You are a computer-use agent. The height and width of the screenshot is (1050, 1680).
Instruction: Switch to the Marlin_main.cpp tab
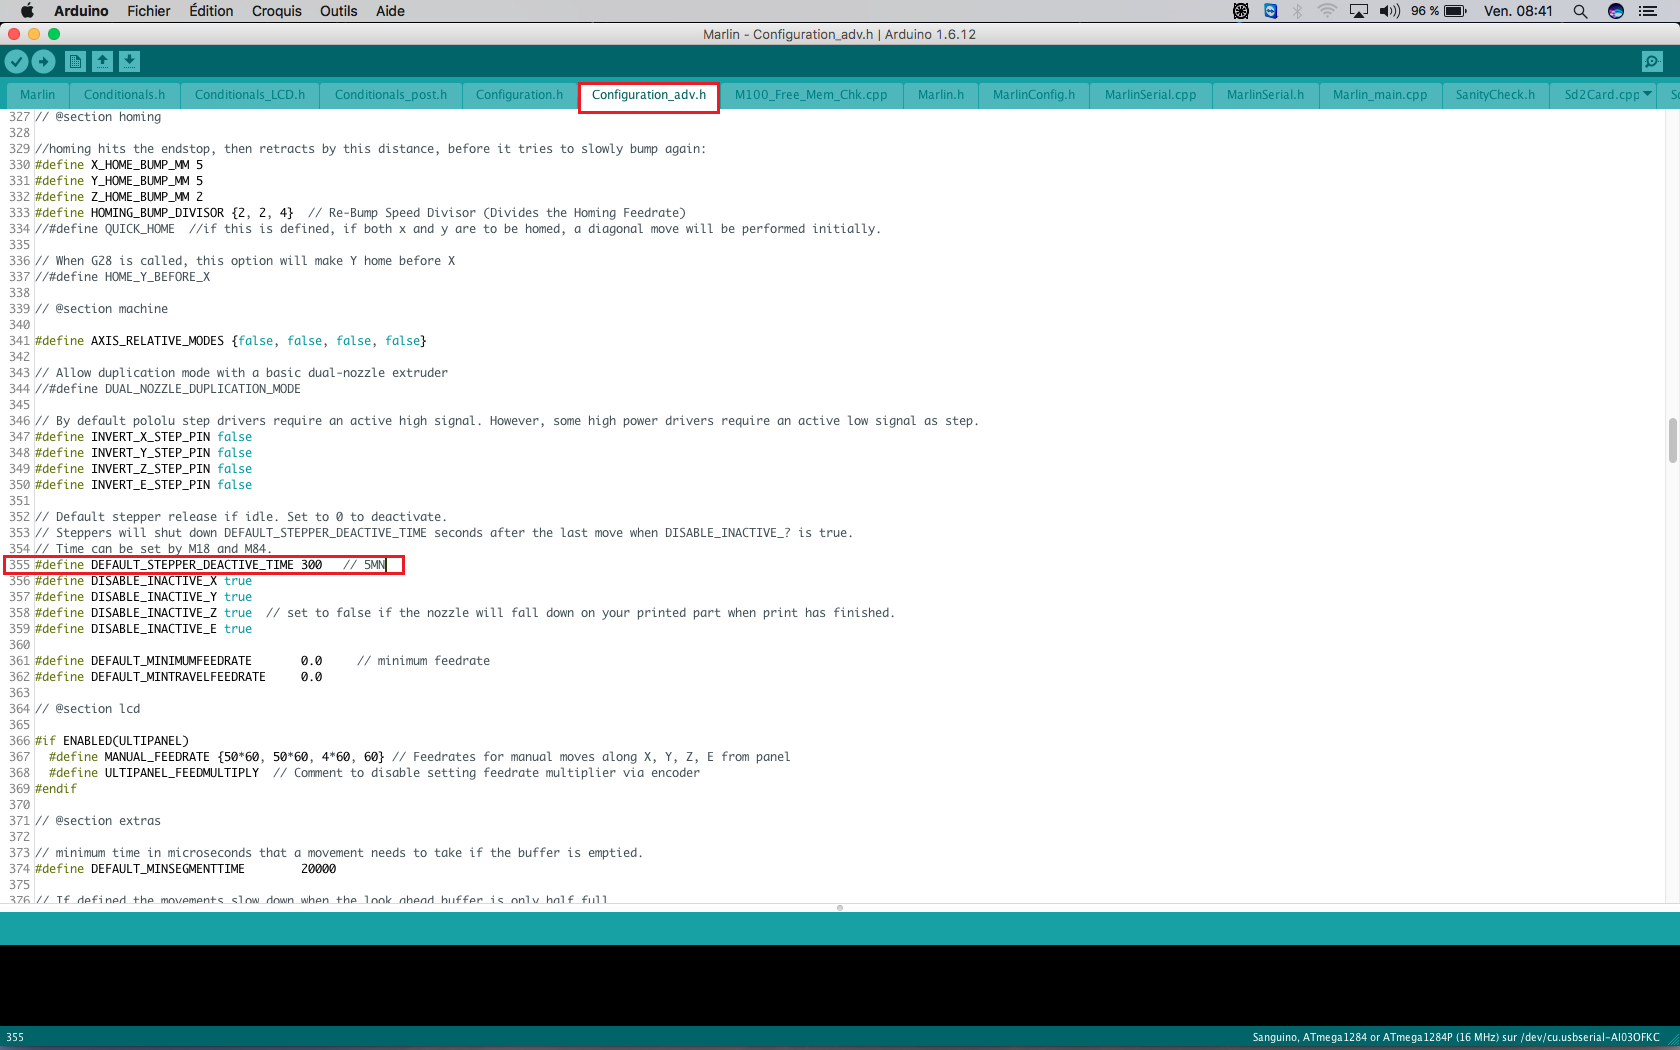pos(1380,95)
